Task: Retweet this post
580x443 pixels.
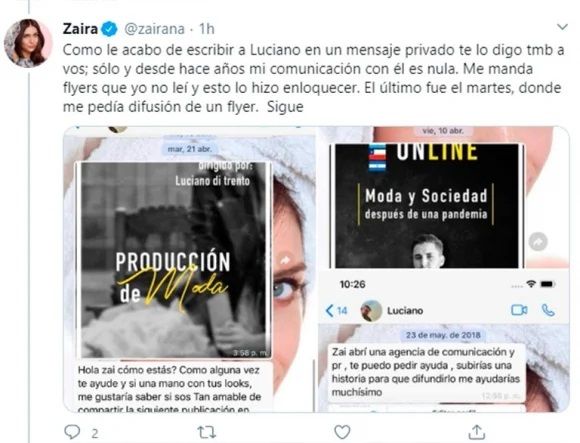Action: [x=206, y=432]
